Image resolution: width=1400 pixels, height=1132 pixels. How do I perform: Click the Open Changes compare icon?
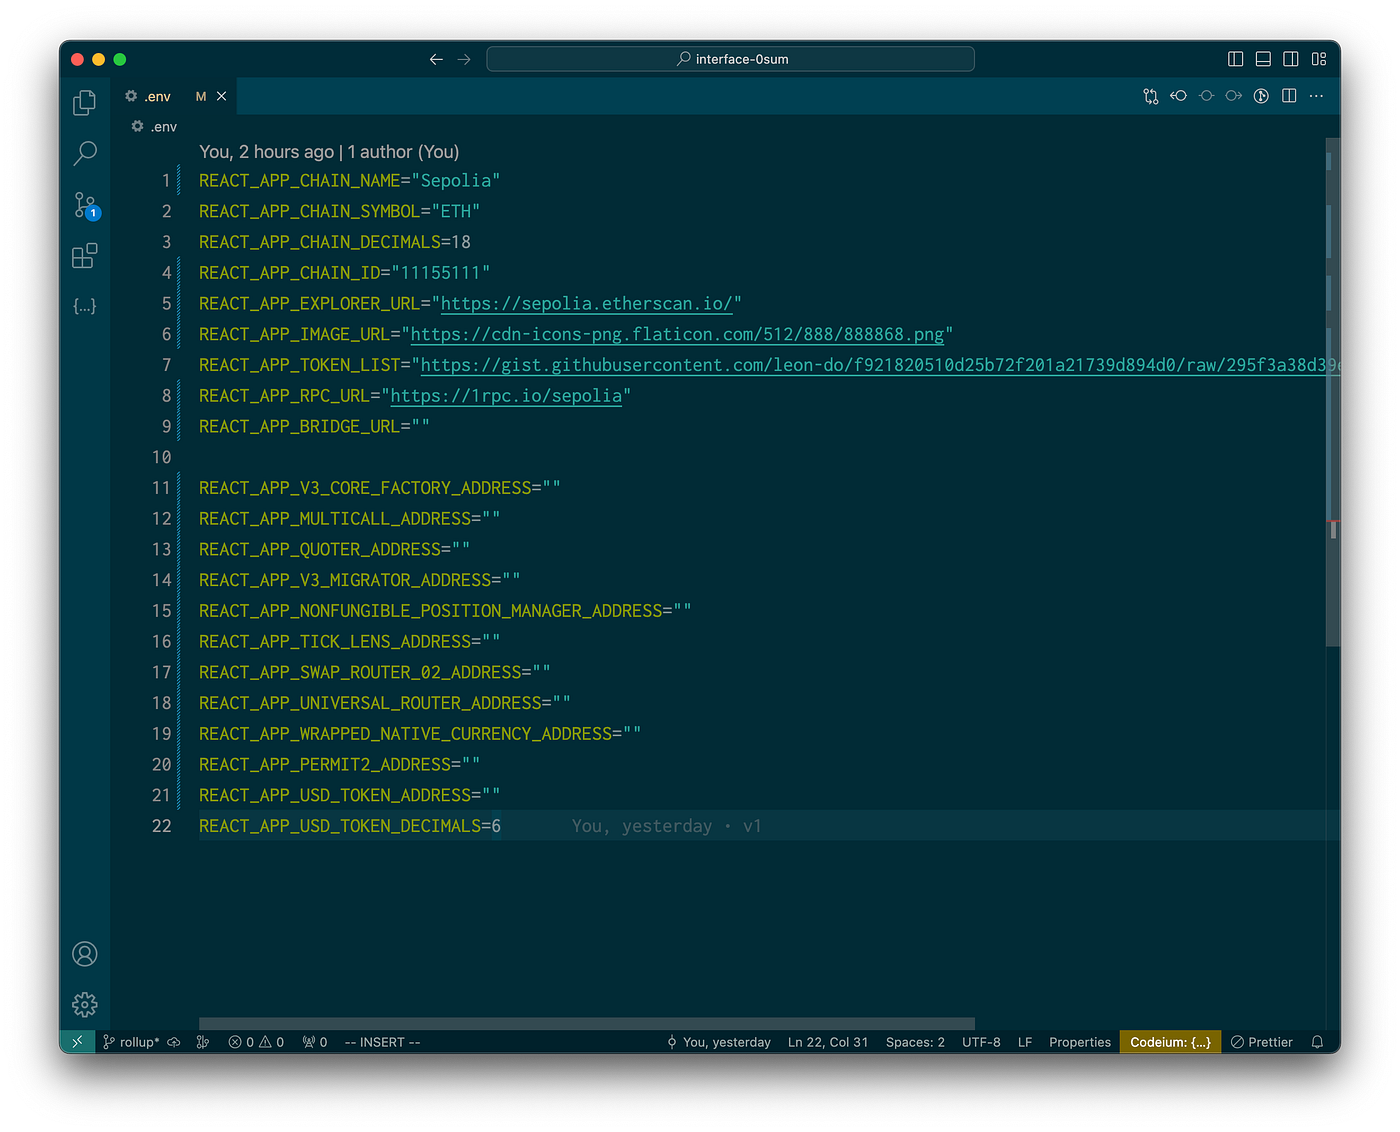coord(1151,96)
